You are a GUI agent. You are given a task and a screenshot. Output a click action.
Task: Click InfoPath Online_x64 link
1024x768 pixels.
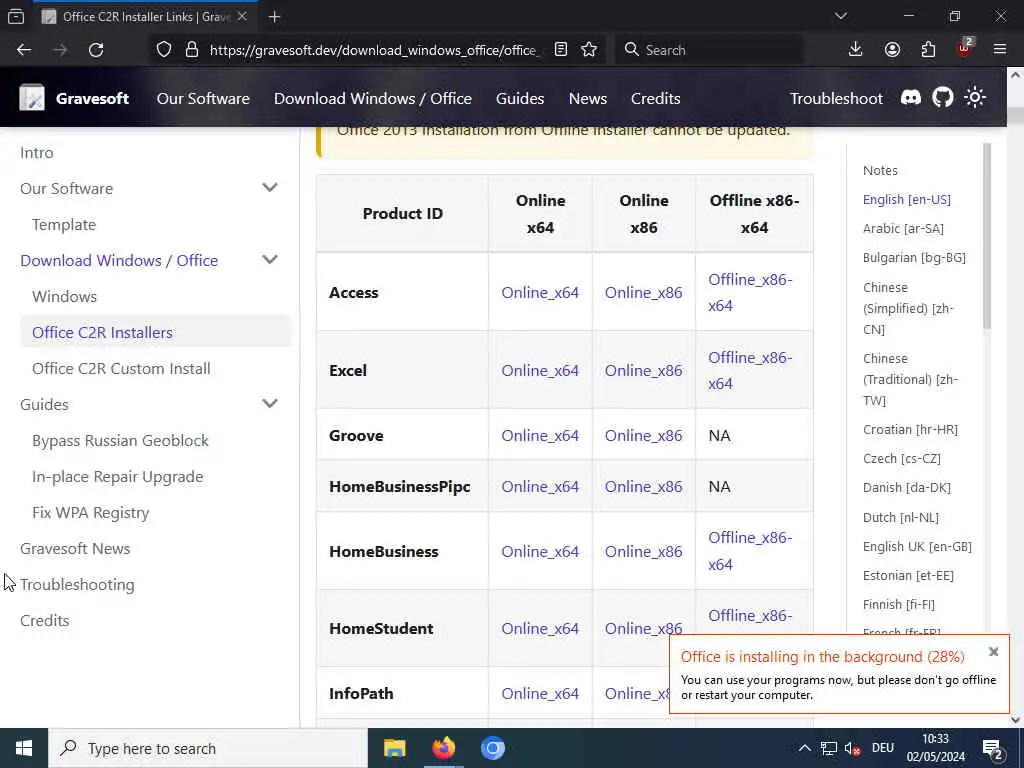(x=540, y=694)
